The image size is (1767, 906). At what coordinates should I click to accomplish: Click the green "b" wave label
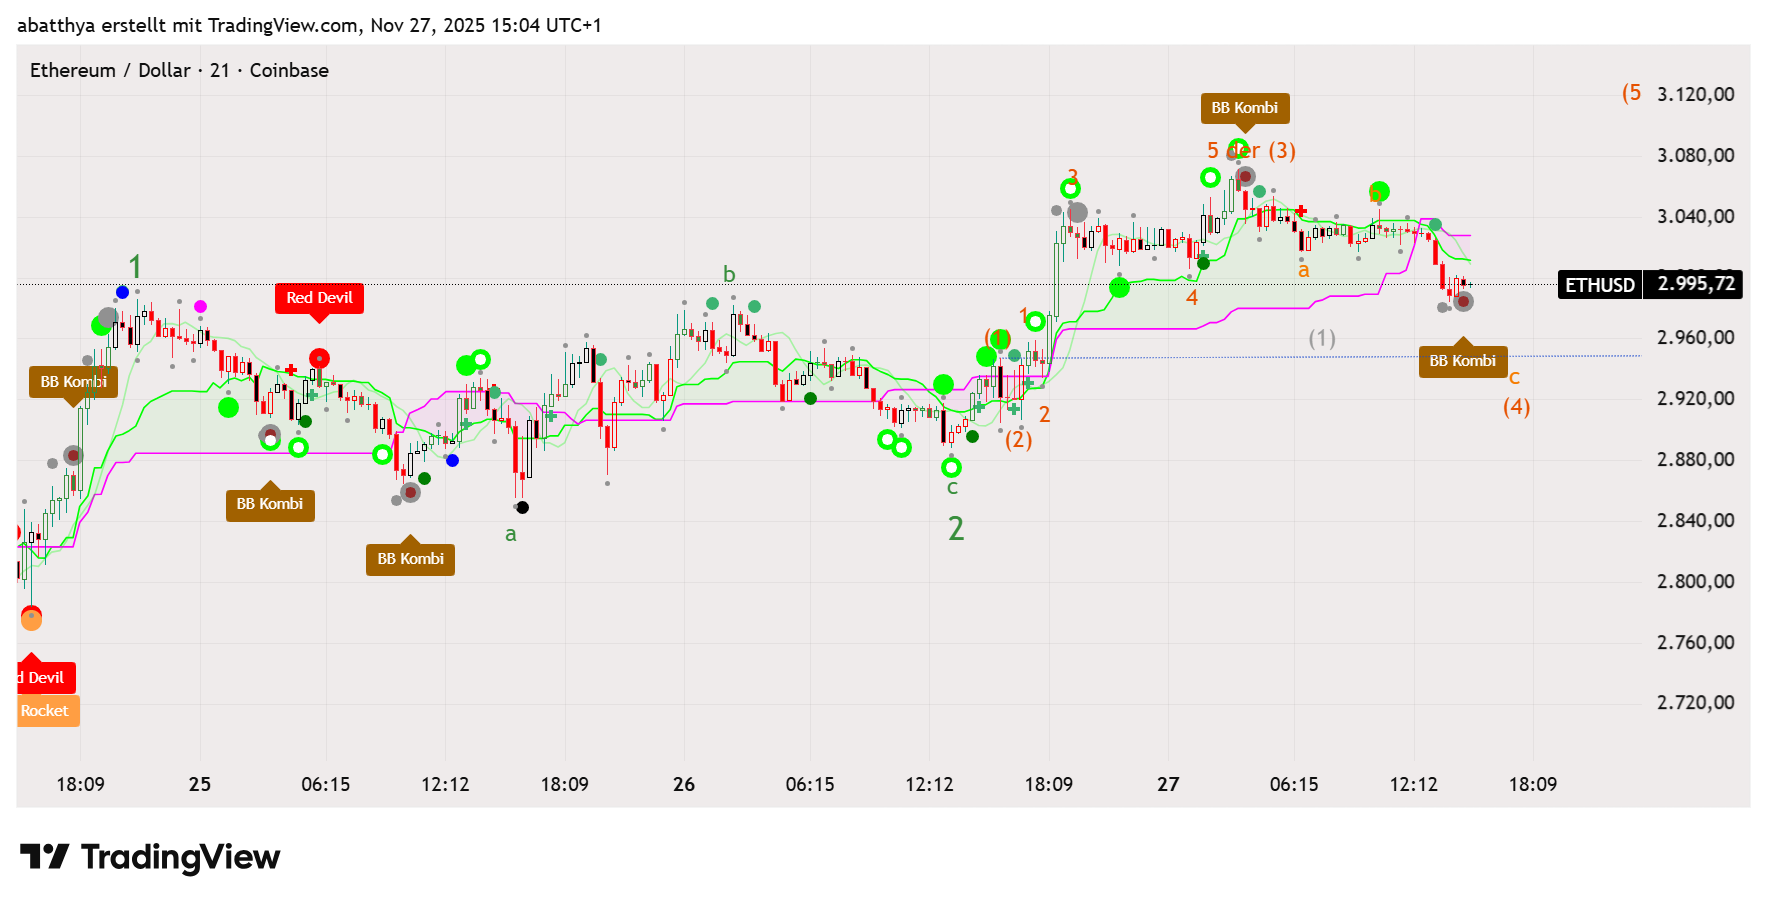(x=729, y=274)
